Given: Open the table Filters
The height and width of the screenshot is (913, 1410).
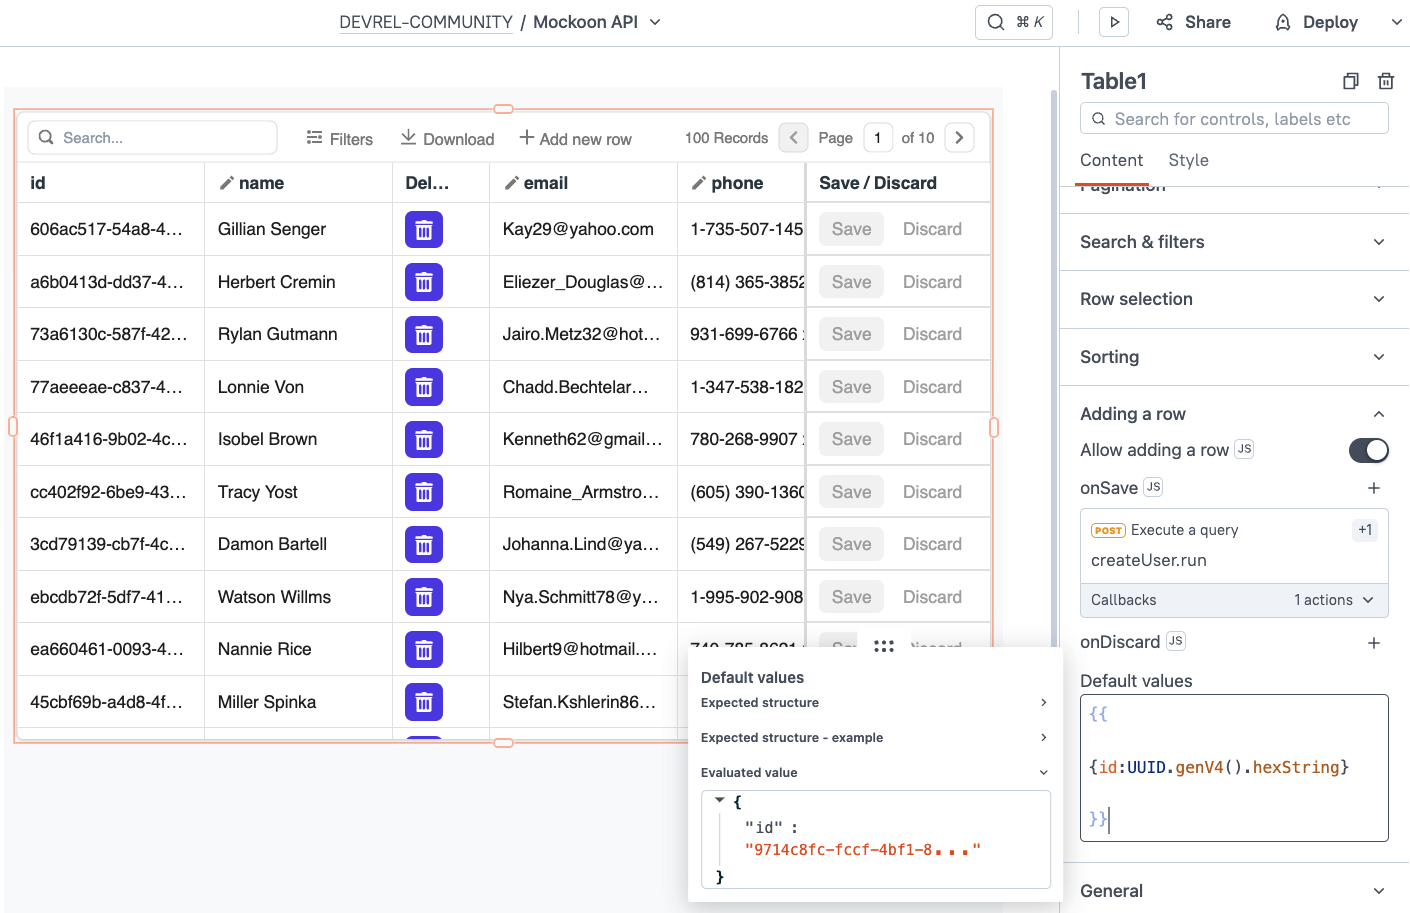Looking at the screenshot, I should click(x=340, y=139).
